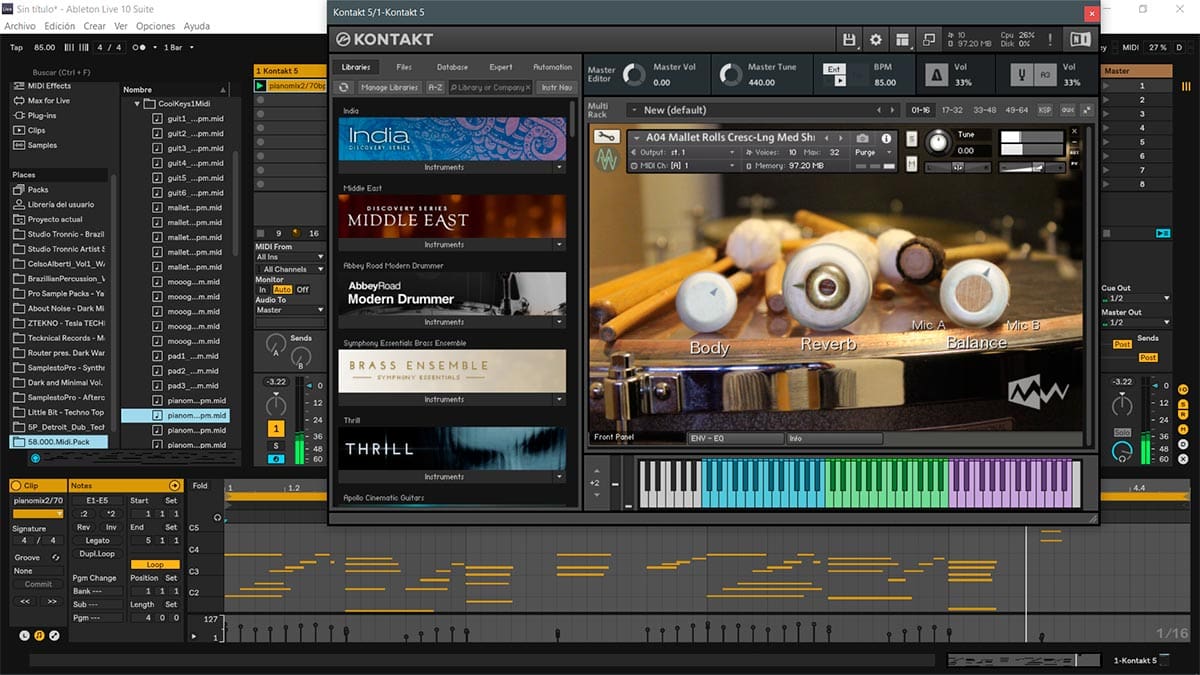Arm track 1 for recording
This screenshot has height=675, width=1200.
coord(276,459)
